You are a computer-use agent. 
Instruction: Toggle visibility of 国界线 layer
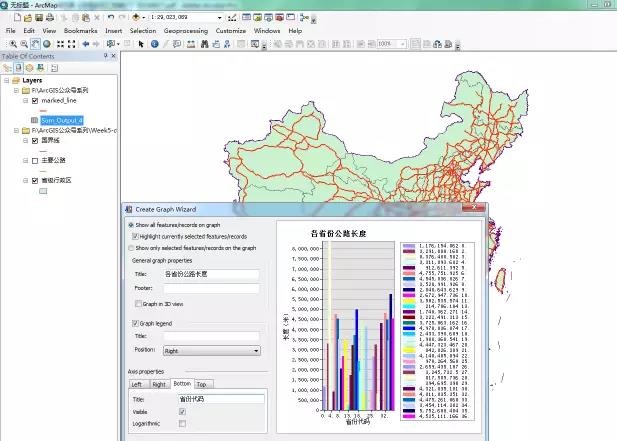click(35, 140)
